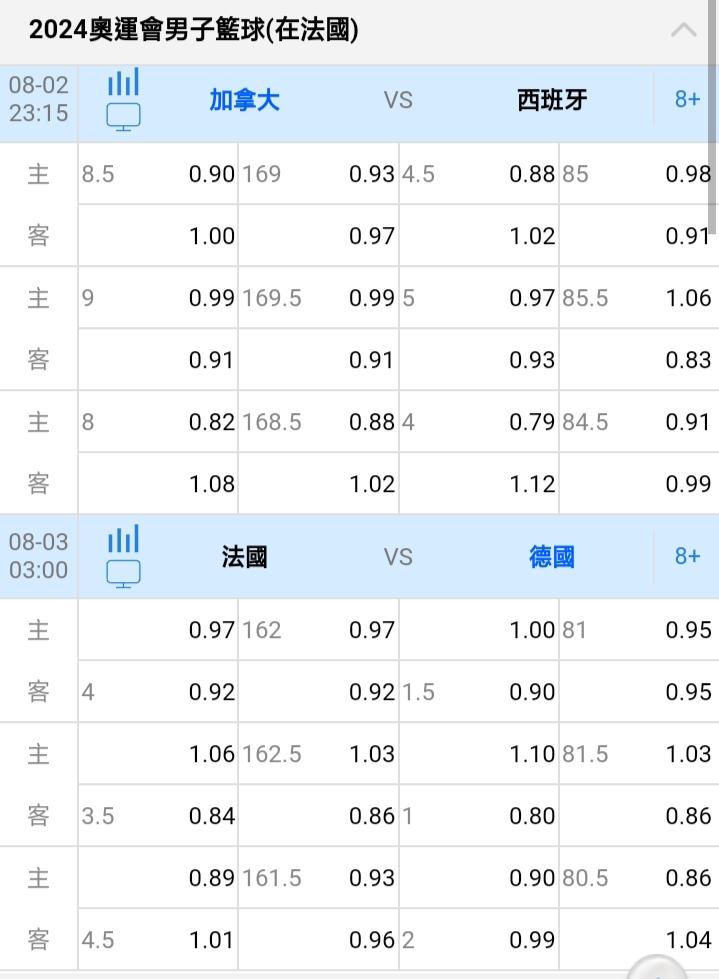This screenshot has width=719, height=979.
Task: Tap the round floating button at bottom right
Action: pyautogui.click(x=658, y=969)
